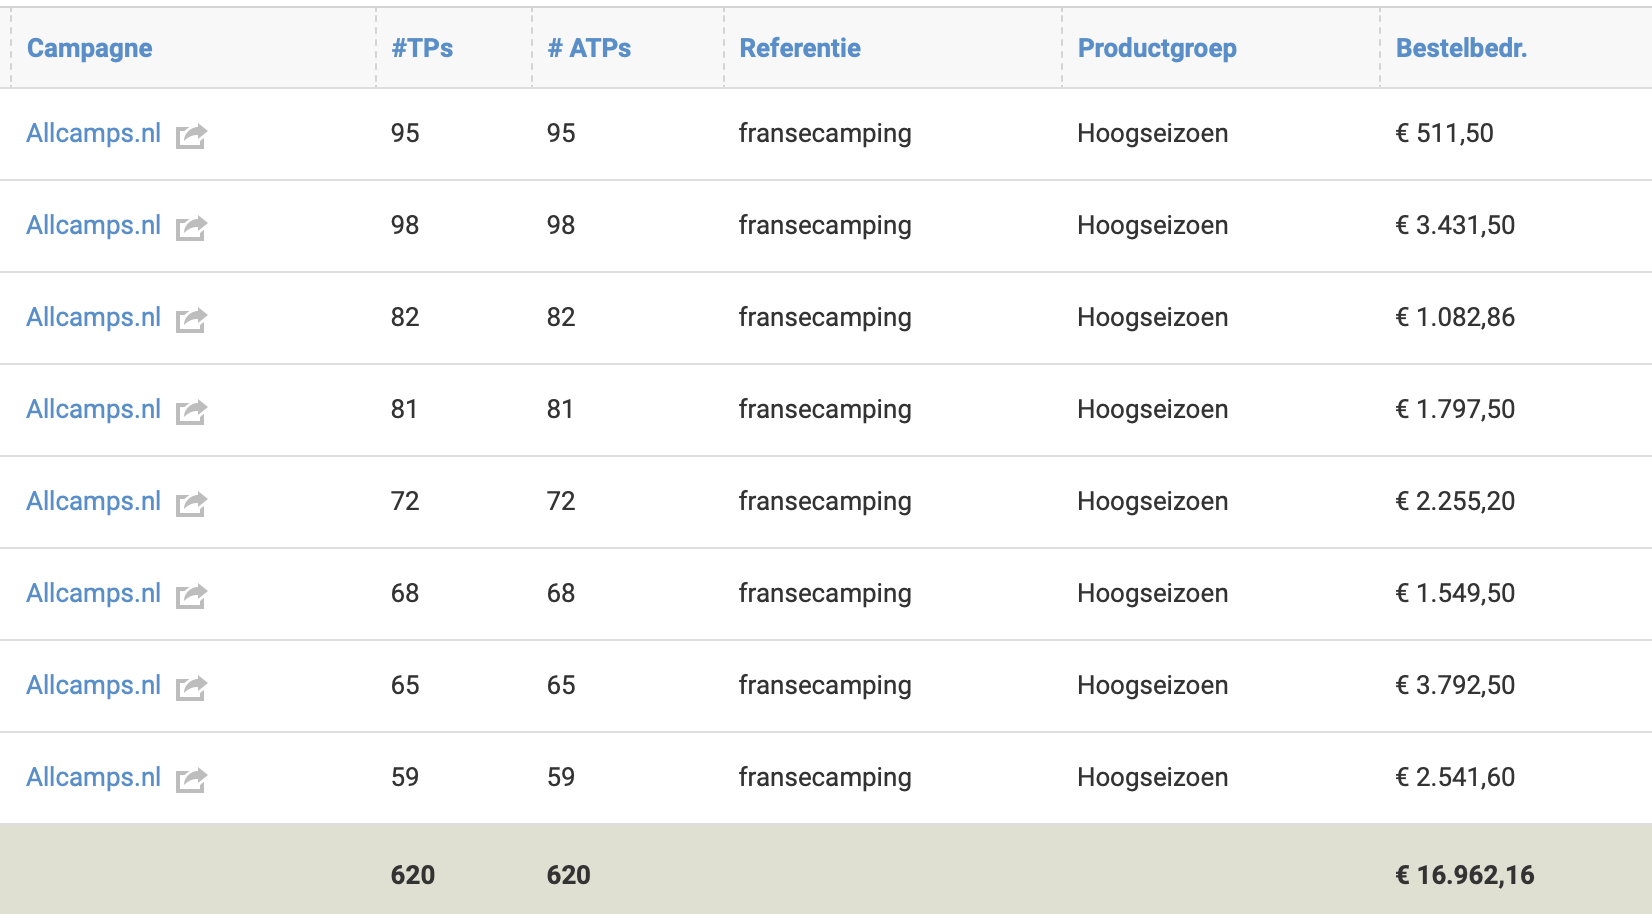Sort by the Productgroep column header

pyautogui.click(x=1157, y=48)
